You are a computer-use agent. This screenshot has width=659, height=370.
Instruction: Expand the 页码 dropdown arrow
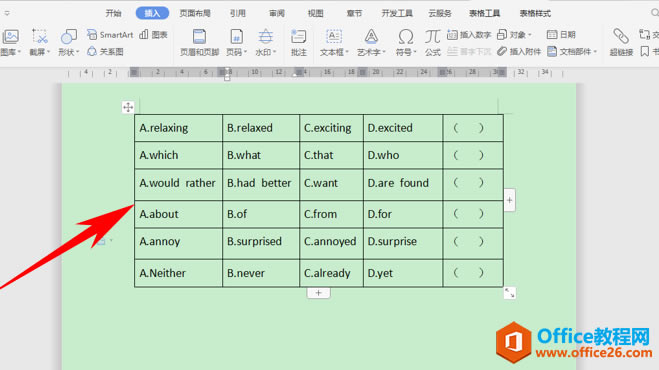[245, 52]
